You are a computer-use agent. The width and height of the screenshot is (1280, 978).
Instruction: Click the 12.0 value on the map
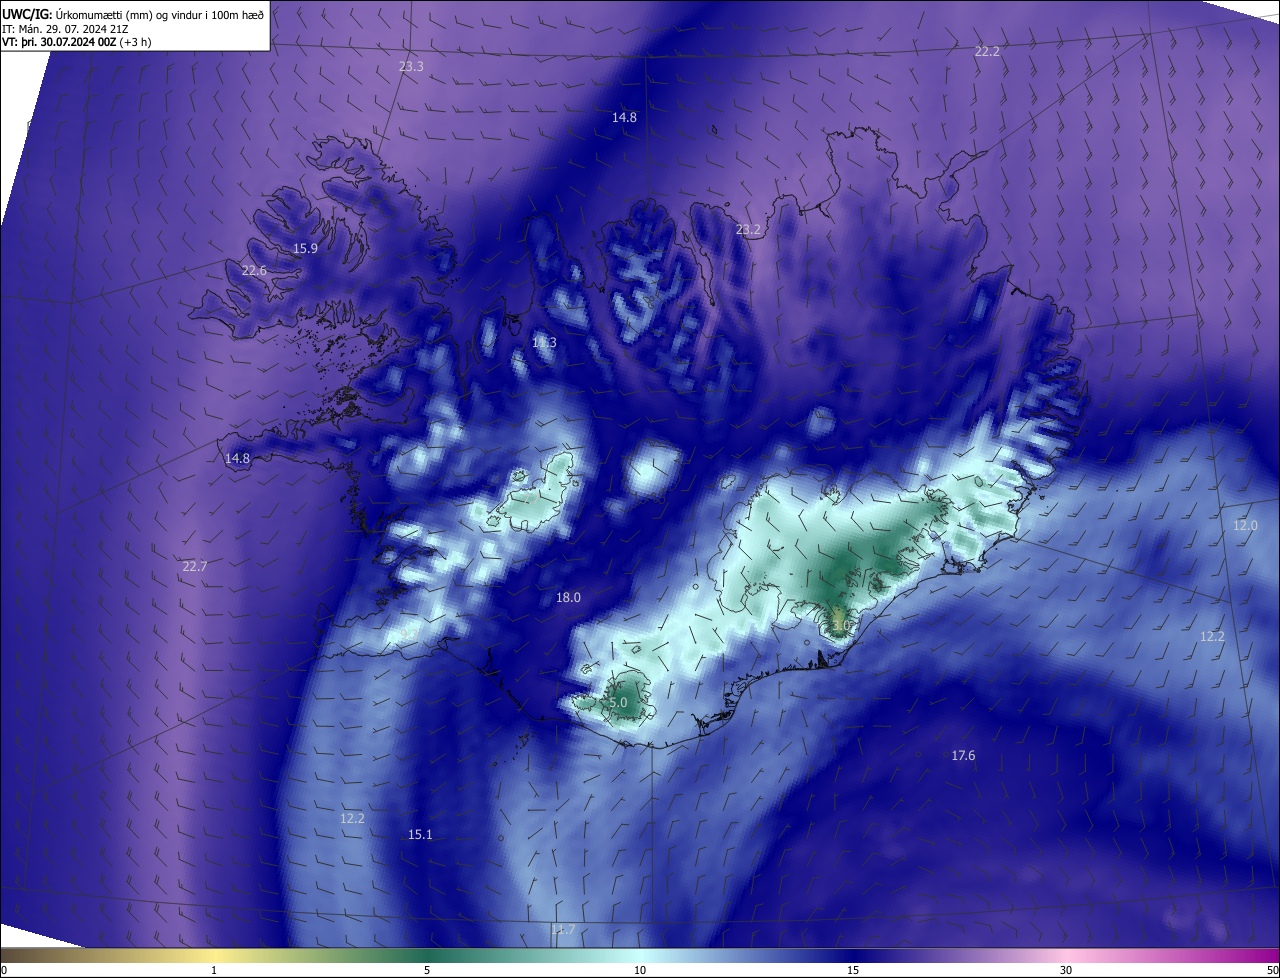pyautogui.click(x=1245, y=525)
